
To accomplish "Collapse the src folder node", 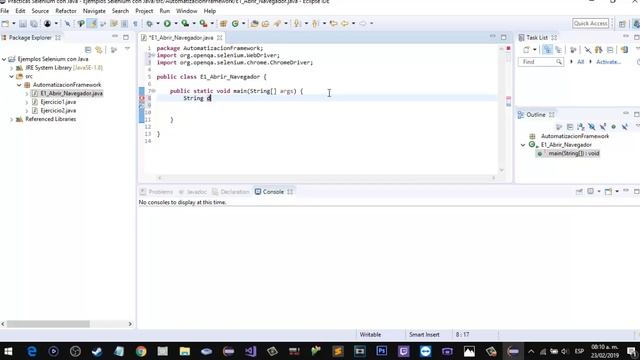I will coord(12,76).
